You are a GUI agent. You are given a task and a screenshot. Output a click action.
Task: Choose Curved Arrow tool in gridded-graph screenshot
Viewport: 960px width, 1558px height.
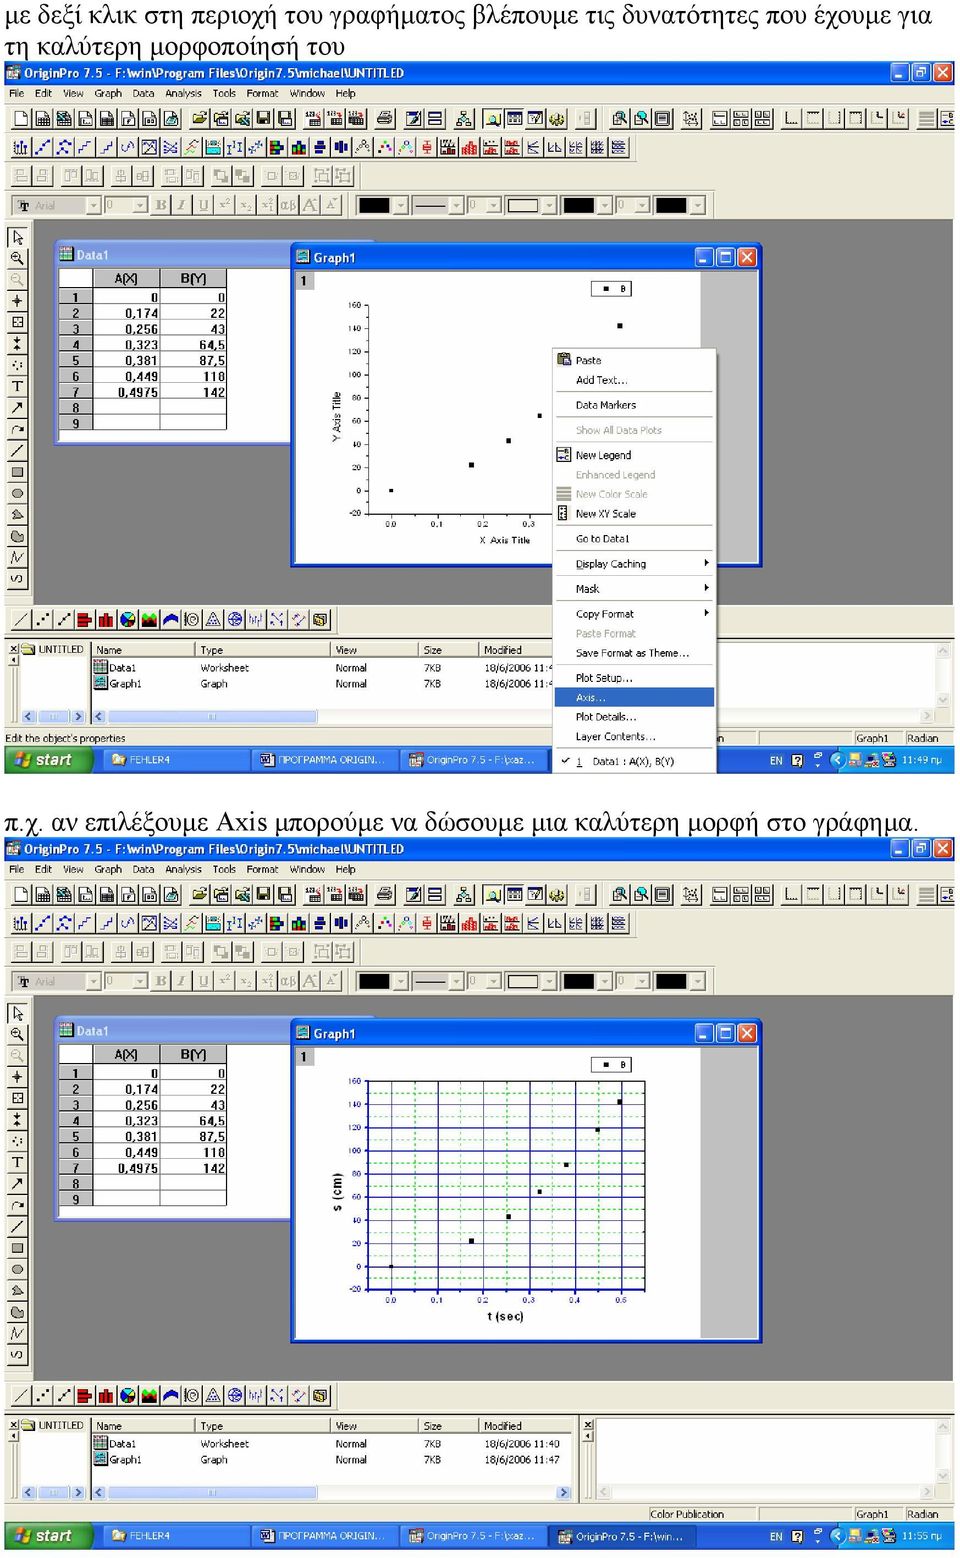pyautogui.click(x=17, y=1205)
